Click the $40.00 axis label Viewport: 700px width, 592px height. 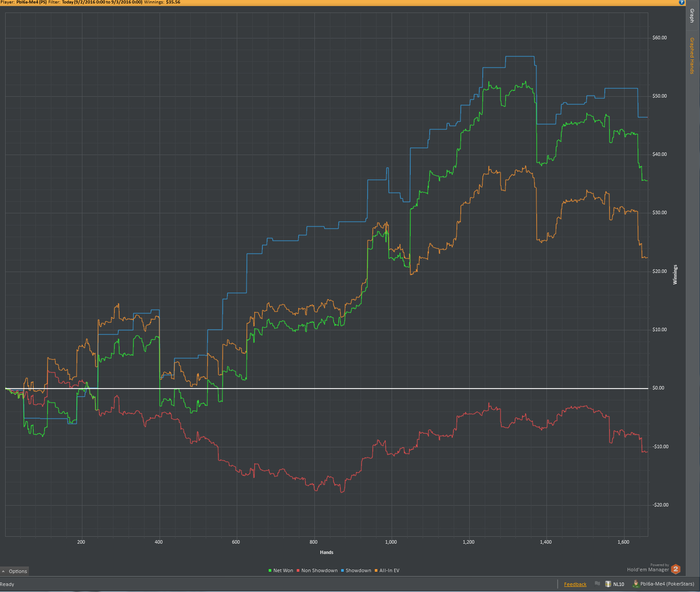coord(659,154)
